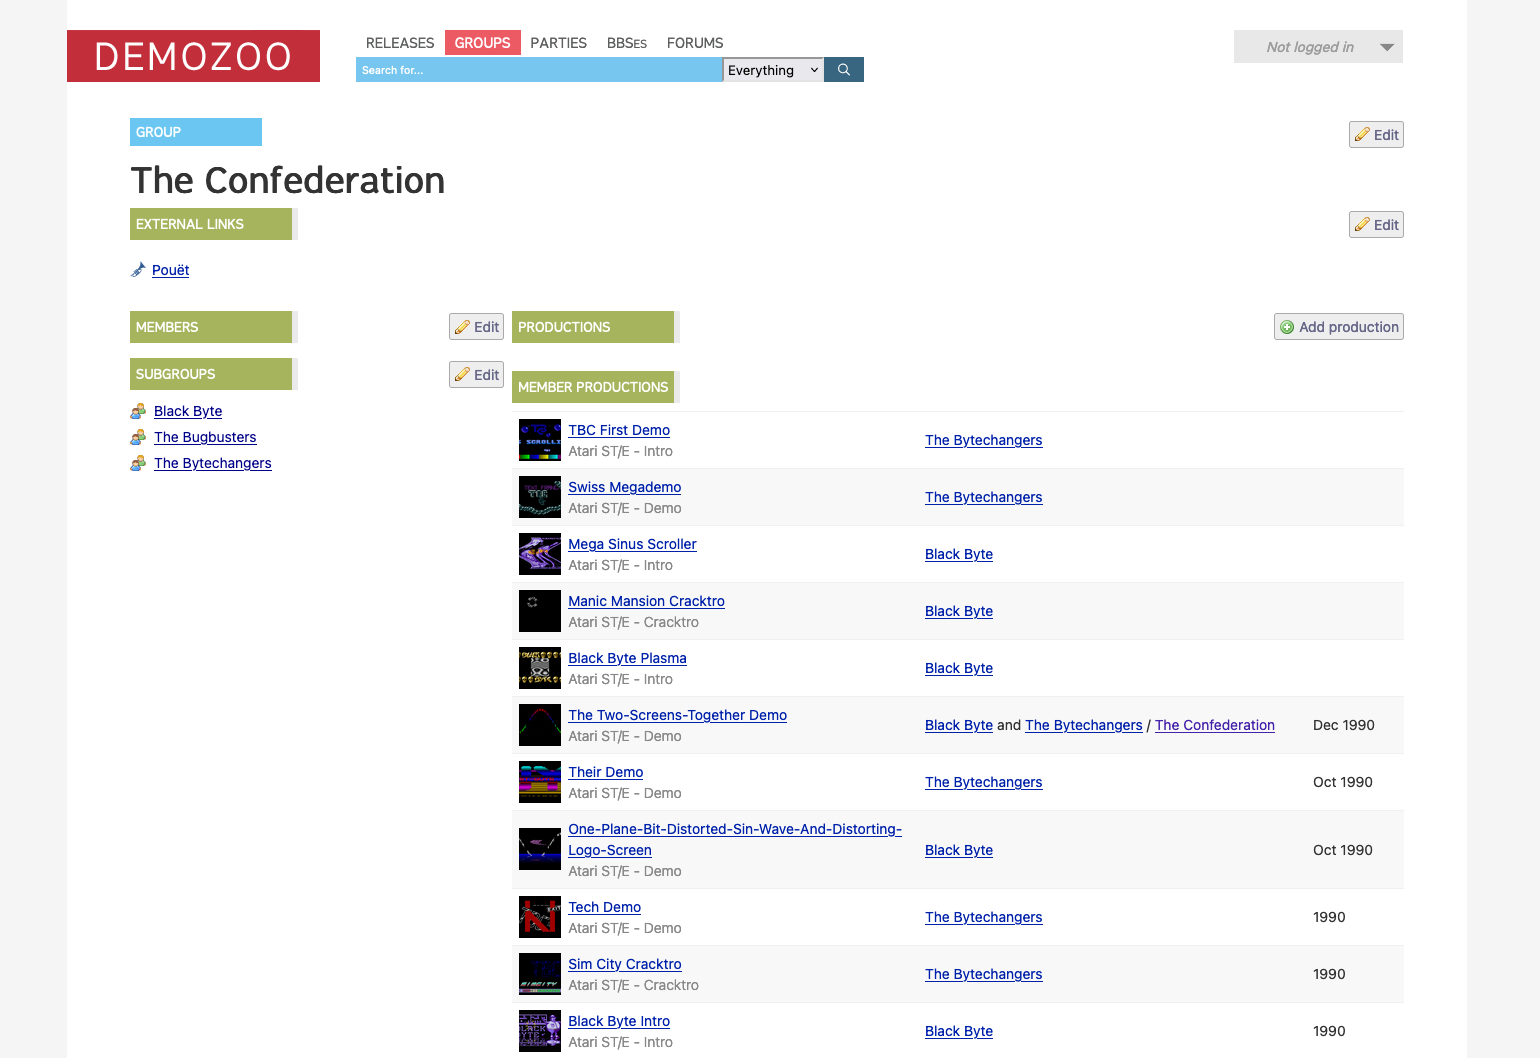Edit the Members section
Image resolution: width=1540 pixels, height=1058 pixels.
pyautogui.click(x=476, y=327)
